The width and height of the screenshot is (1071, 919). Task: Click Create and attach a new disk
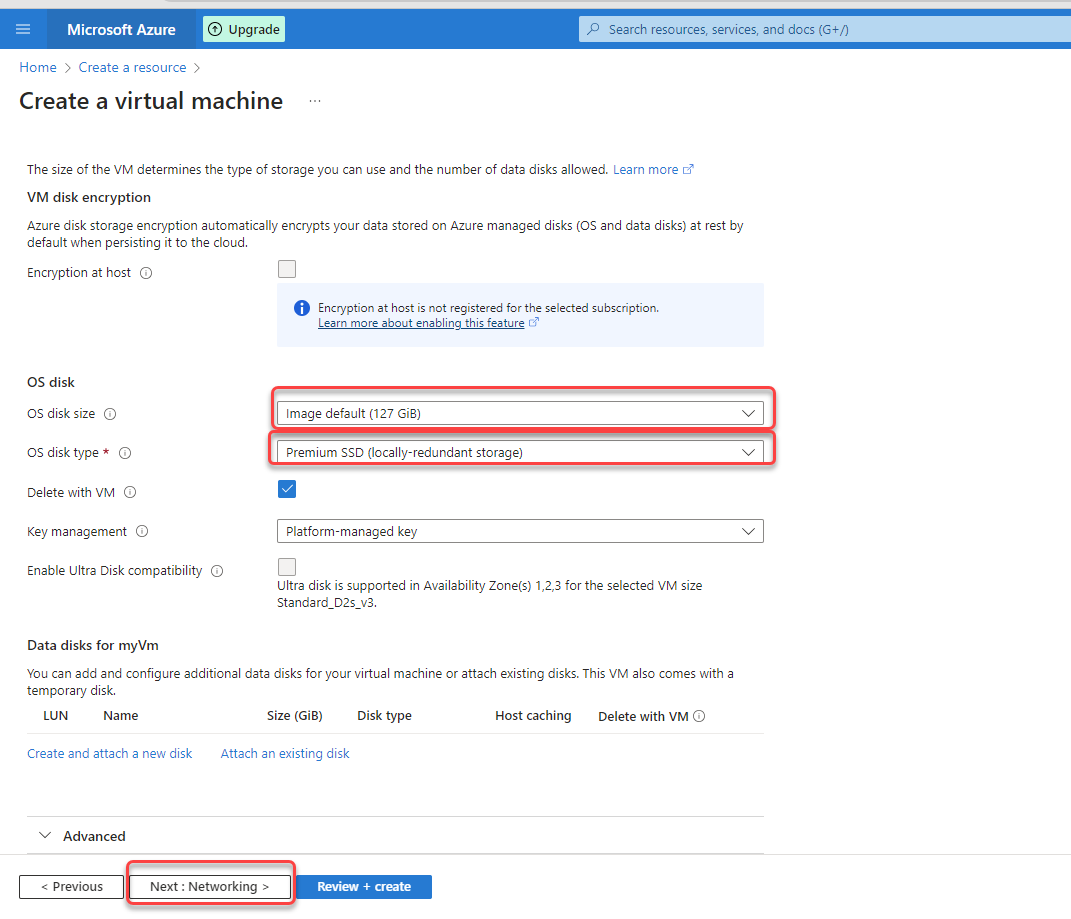109,753
